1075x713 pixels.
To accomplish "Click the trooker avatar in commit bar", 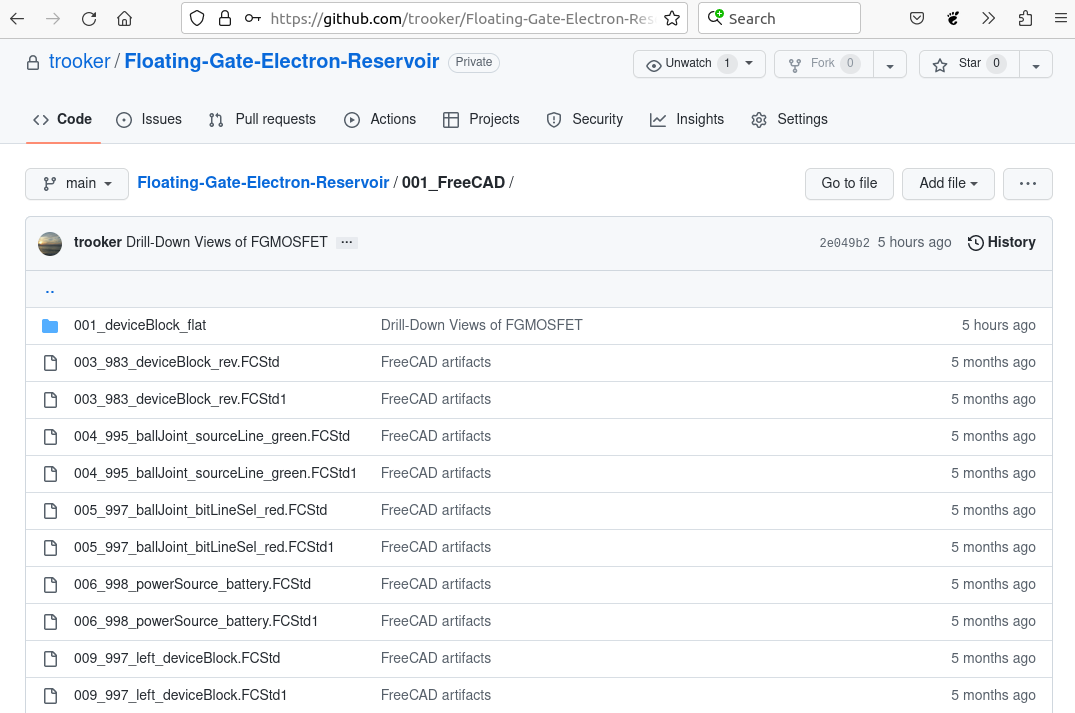I will (50, 243).
